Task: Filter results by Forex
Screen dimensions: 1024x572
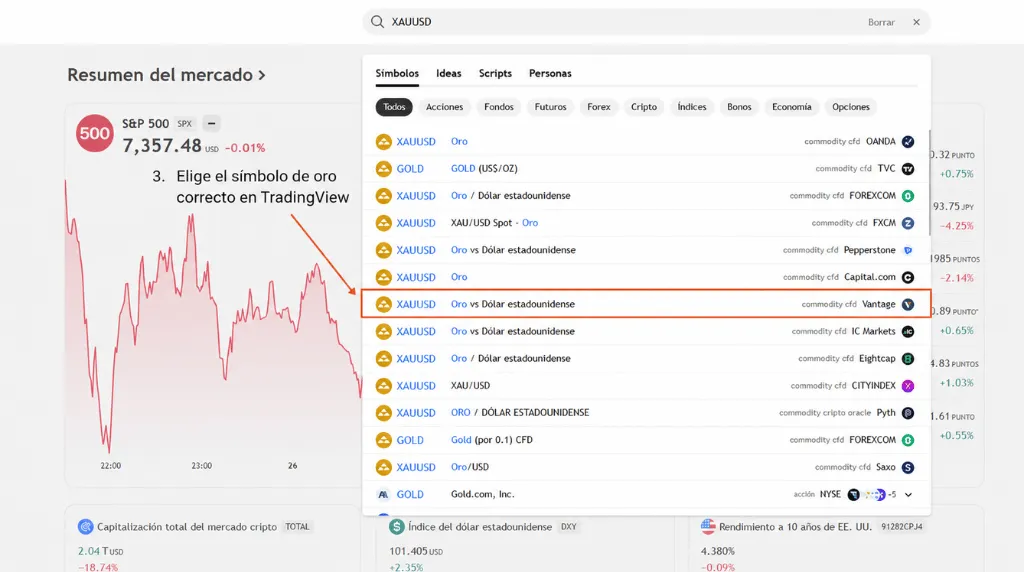Action: (598, 106)
